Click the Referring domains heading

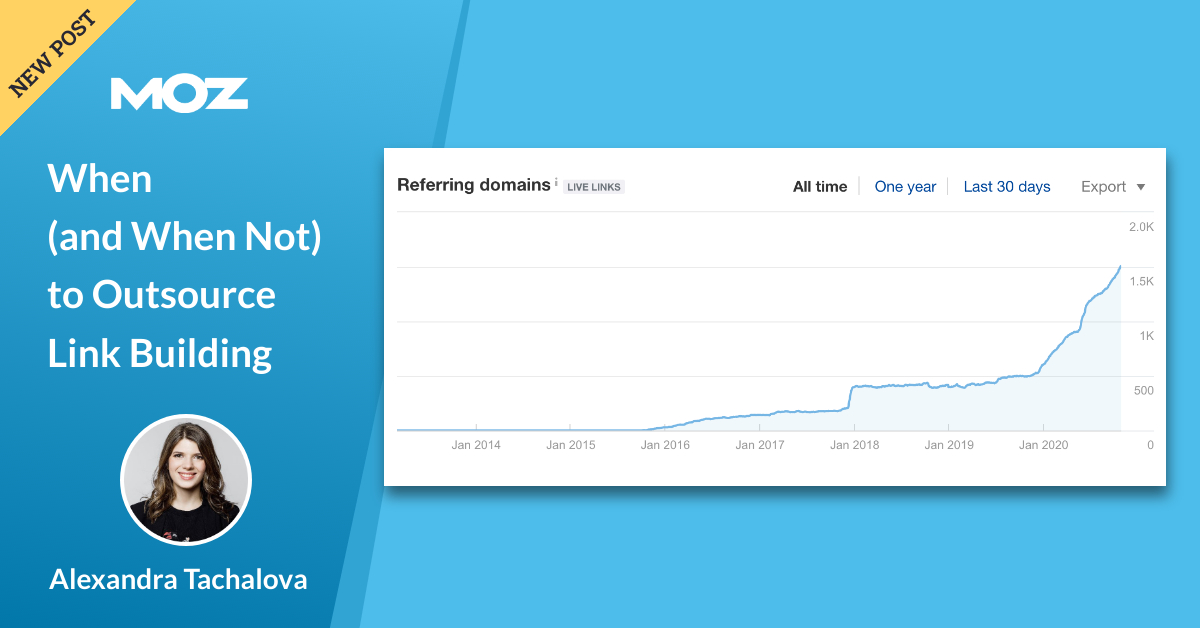(x=474, y=185)
